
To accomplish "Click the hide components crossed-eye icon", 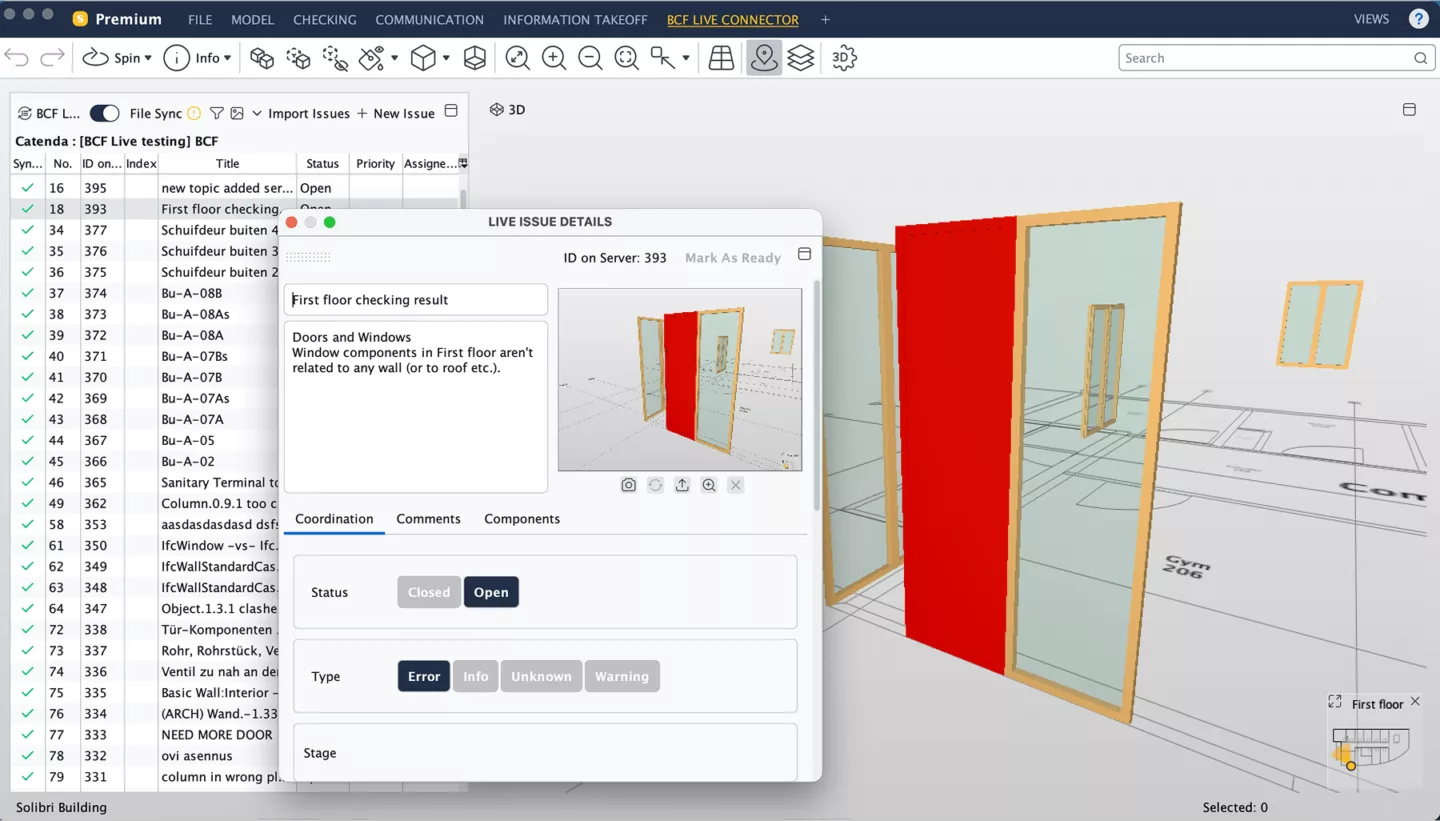I will pos(335,58).
